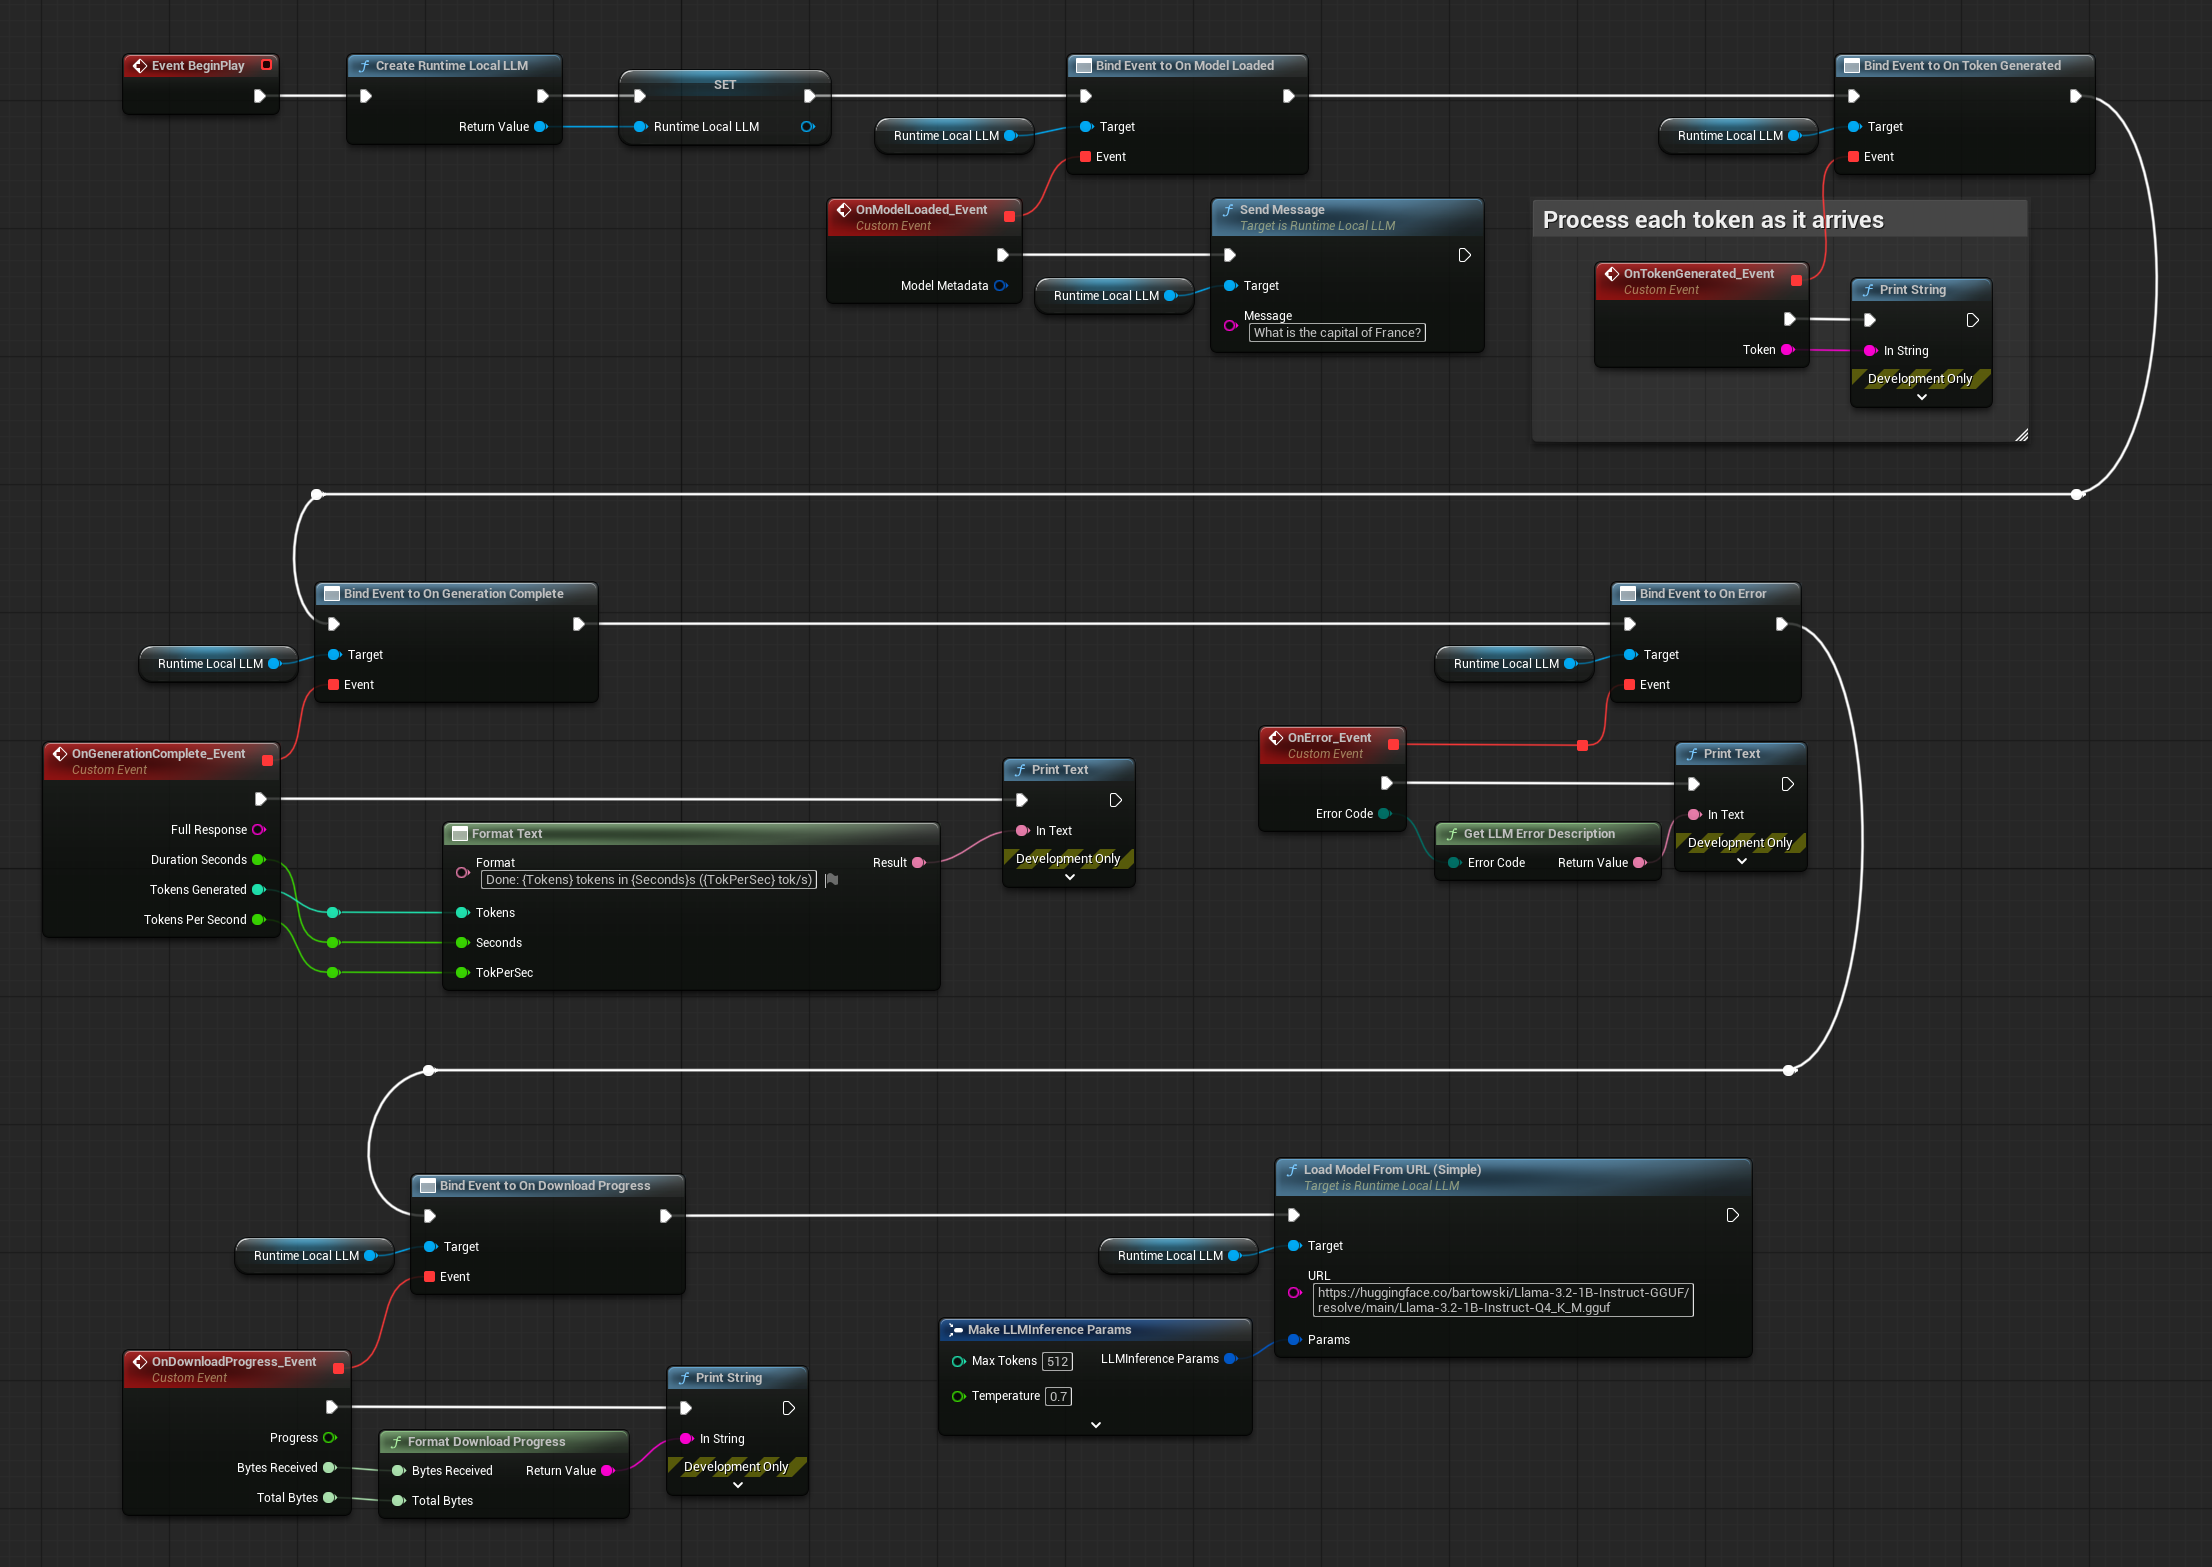Screen dimensions: 2212x1567
Task: Click the OnTokenGenerated_Event red delegate pin
Action: pyautogui.click(x=1796, y=281)
